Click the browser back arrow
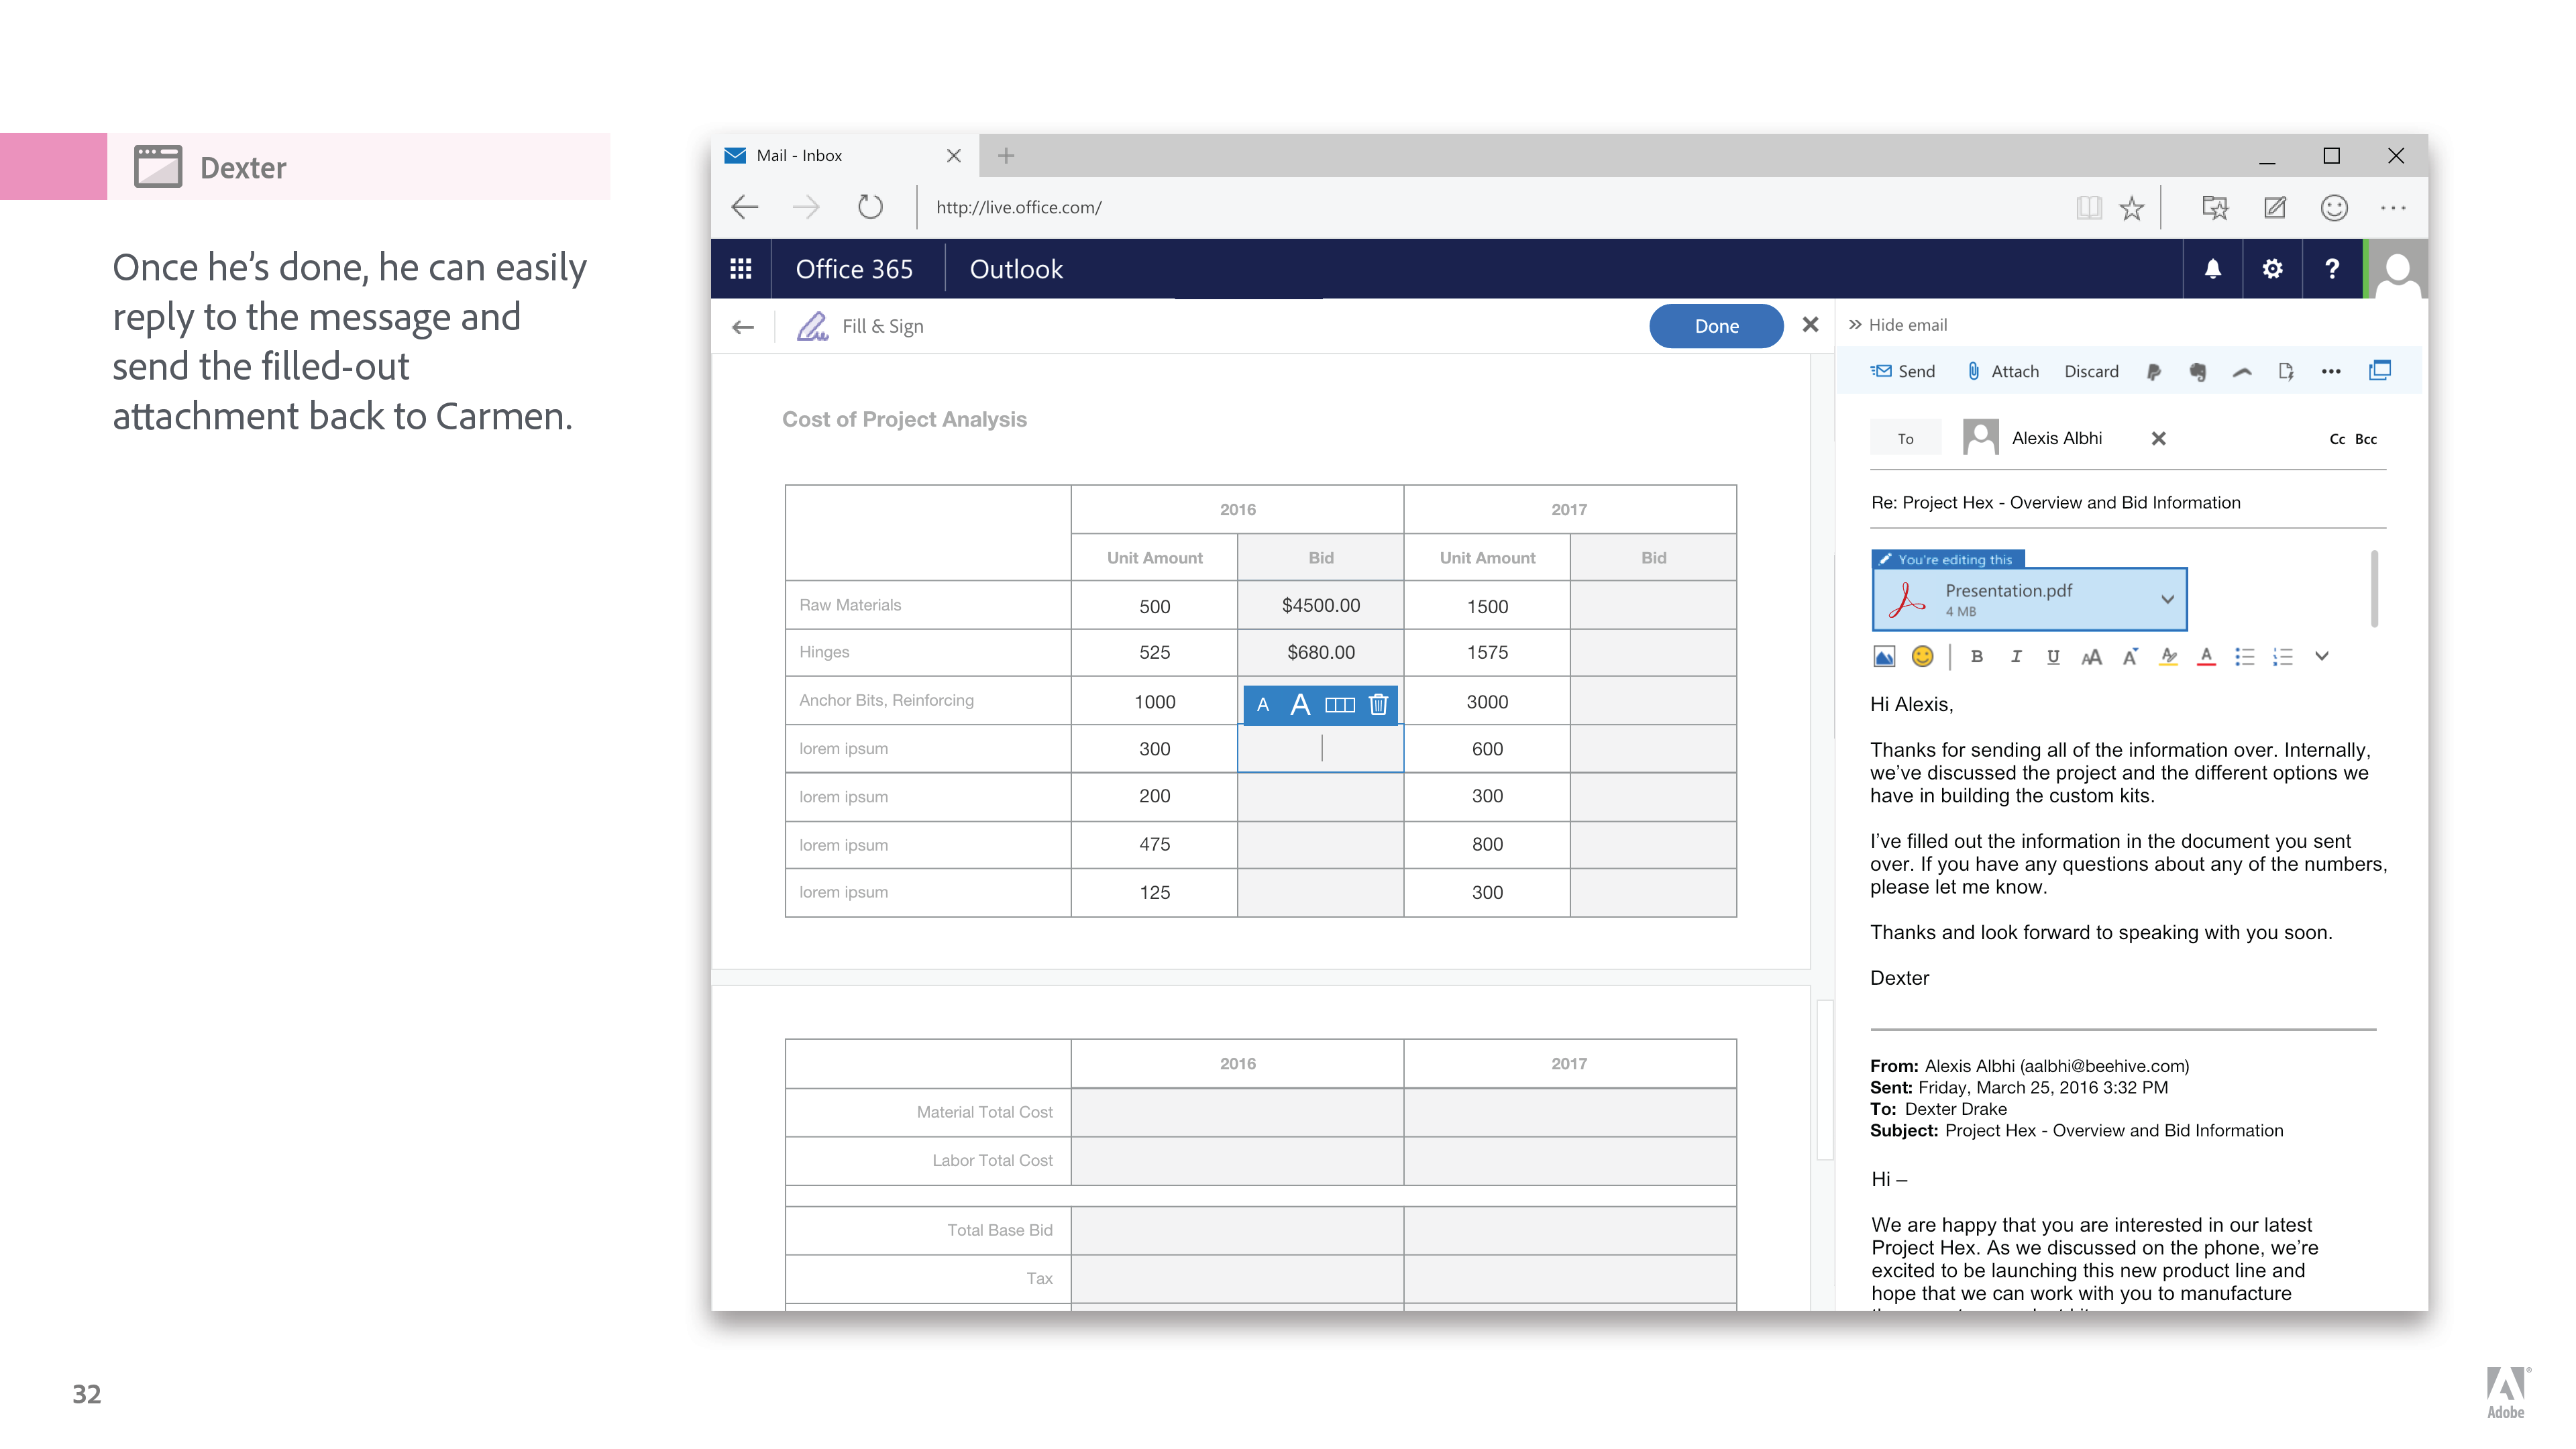The image size is (2576, 1449). [x=745, y=207]
